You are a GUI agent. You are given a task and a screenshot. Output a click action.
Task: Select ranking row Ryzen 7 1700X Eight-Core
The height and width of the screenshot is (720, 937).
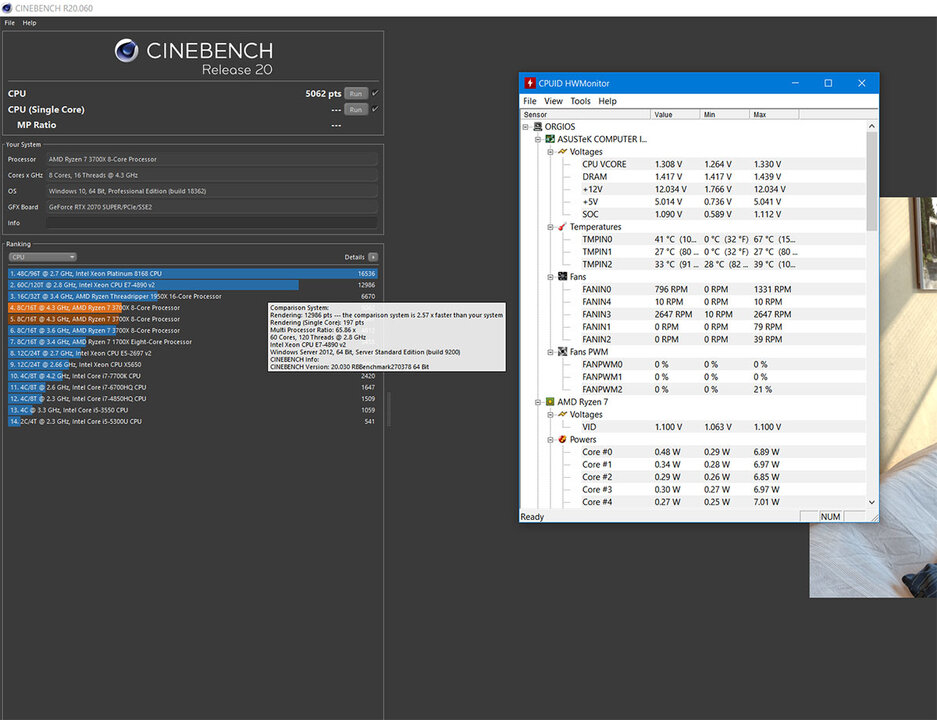(192, 342)
